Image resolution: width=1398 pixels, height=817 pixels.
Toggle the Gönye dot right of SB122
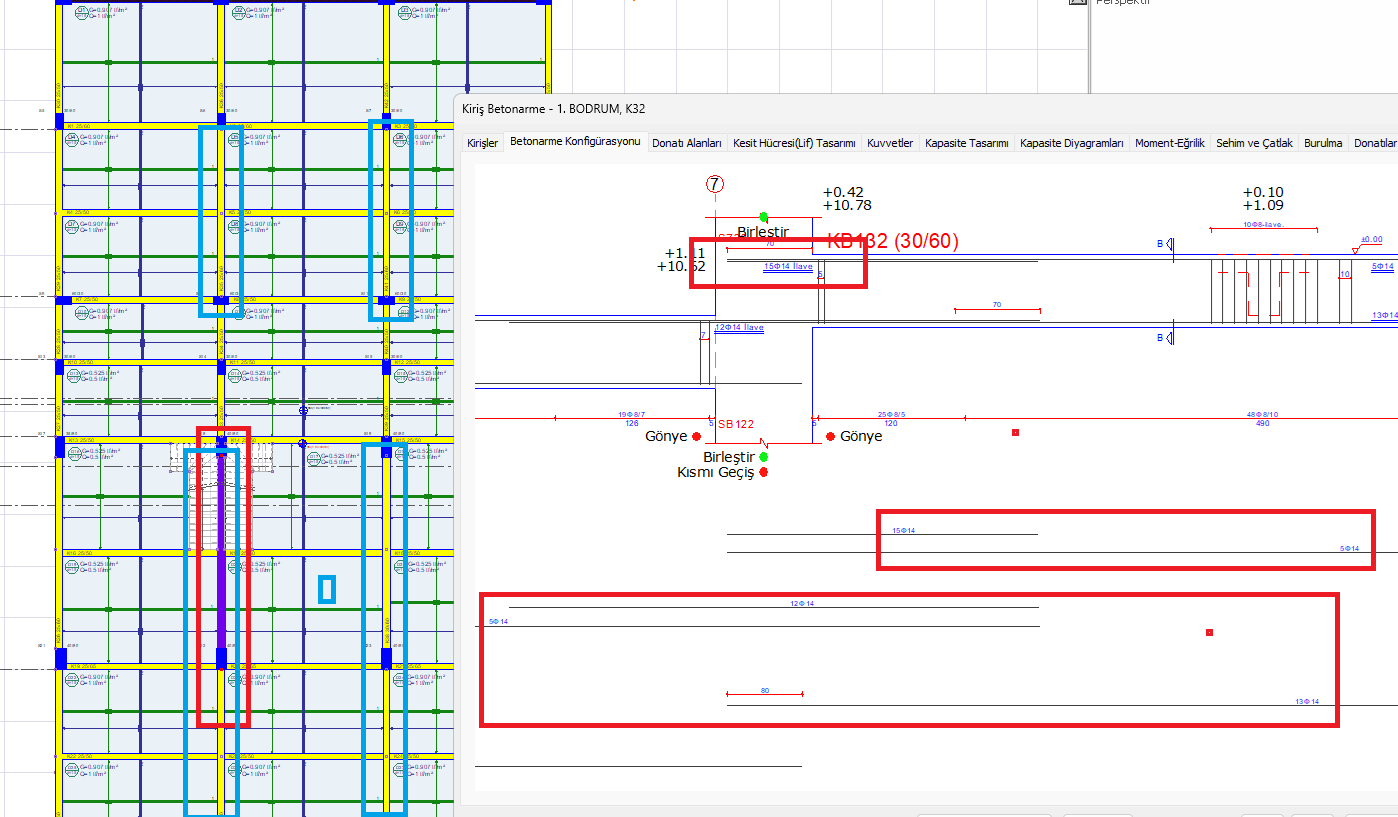point(830,437)
